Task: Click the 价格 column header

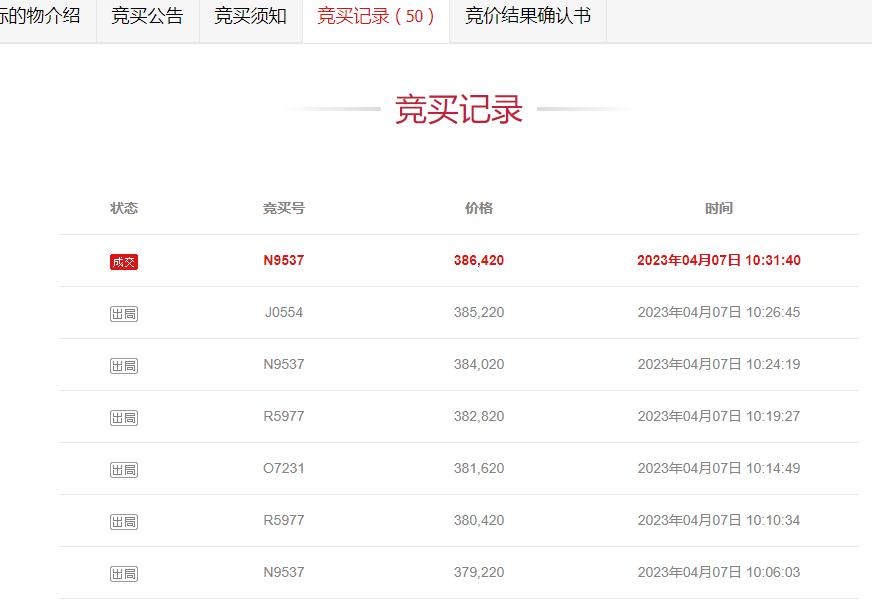Action: pos(480,208)
